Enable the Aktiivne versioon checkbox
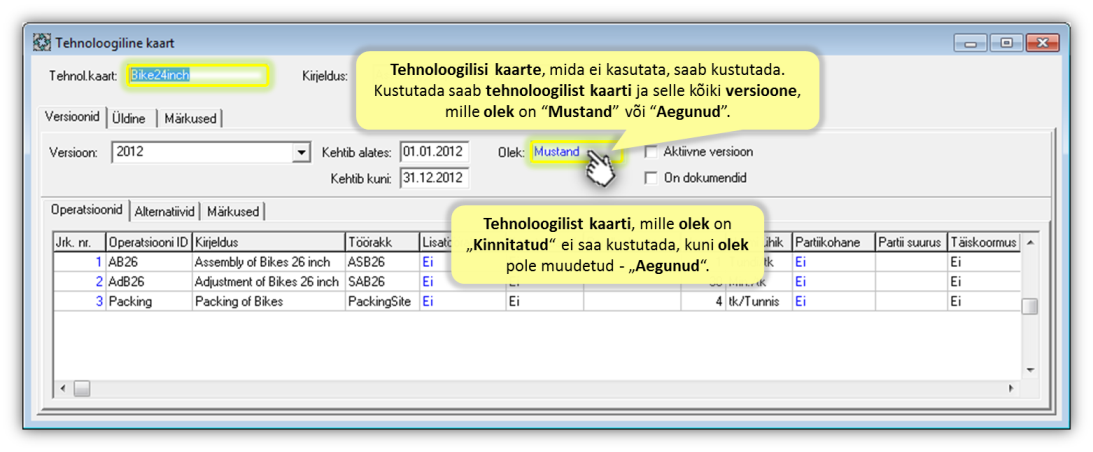The height and width of the screenshot is (452, 1093). 652,152
